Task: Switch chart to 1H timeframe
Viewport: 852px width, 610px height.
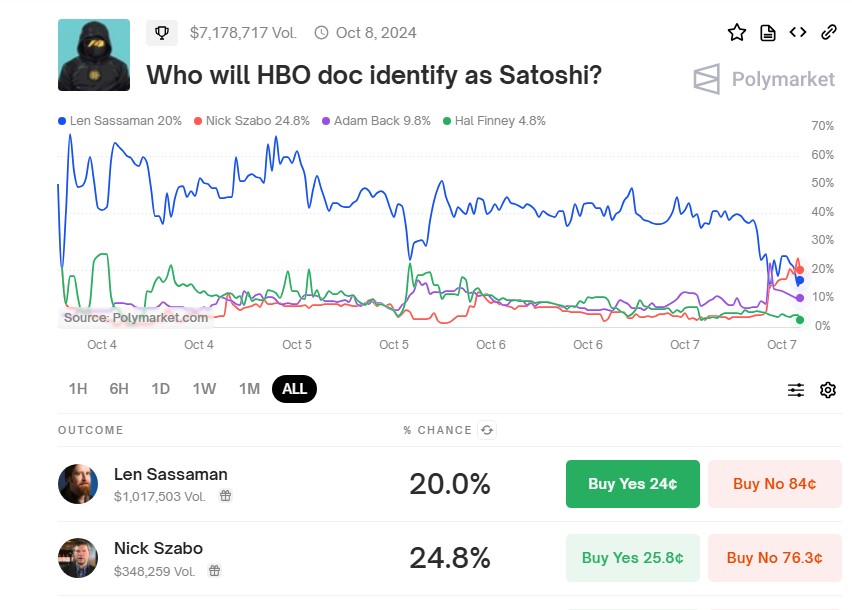Action: tap(78, 389)
